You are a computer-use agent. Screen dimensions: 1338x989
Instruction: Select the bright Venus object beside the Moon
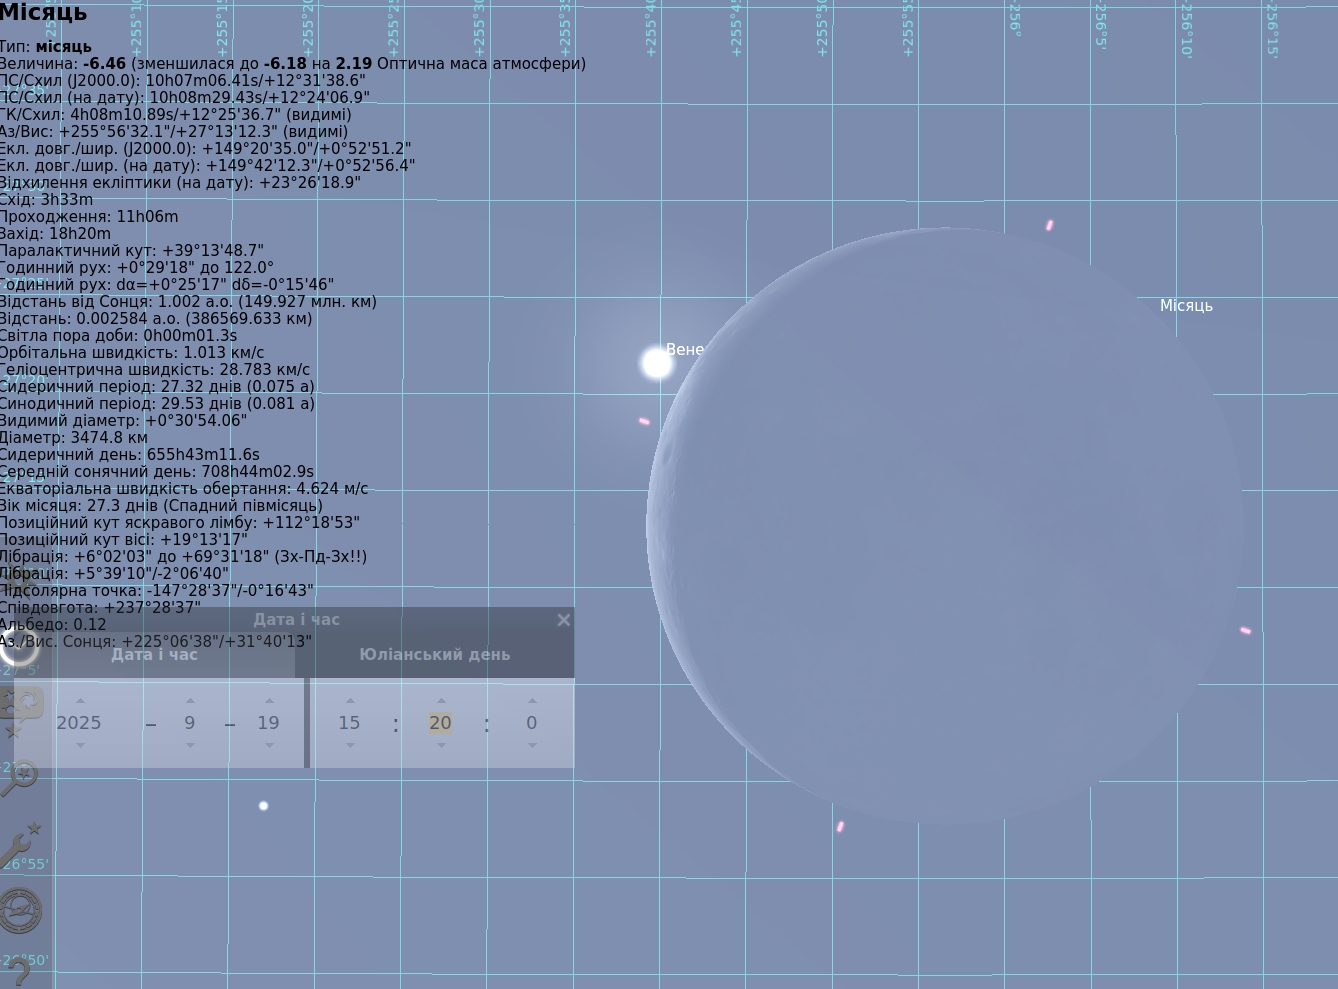657,363
